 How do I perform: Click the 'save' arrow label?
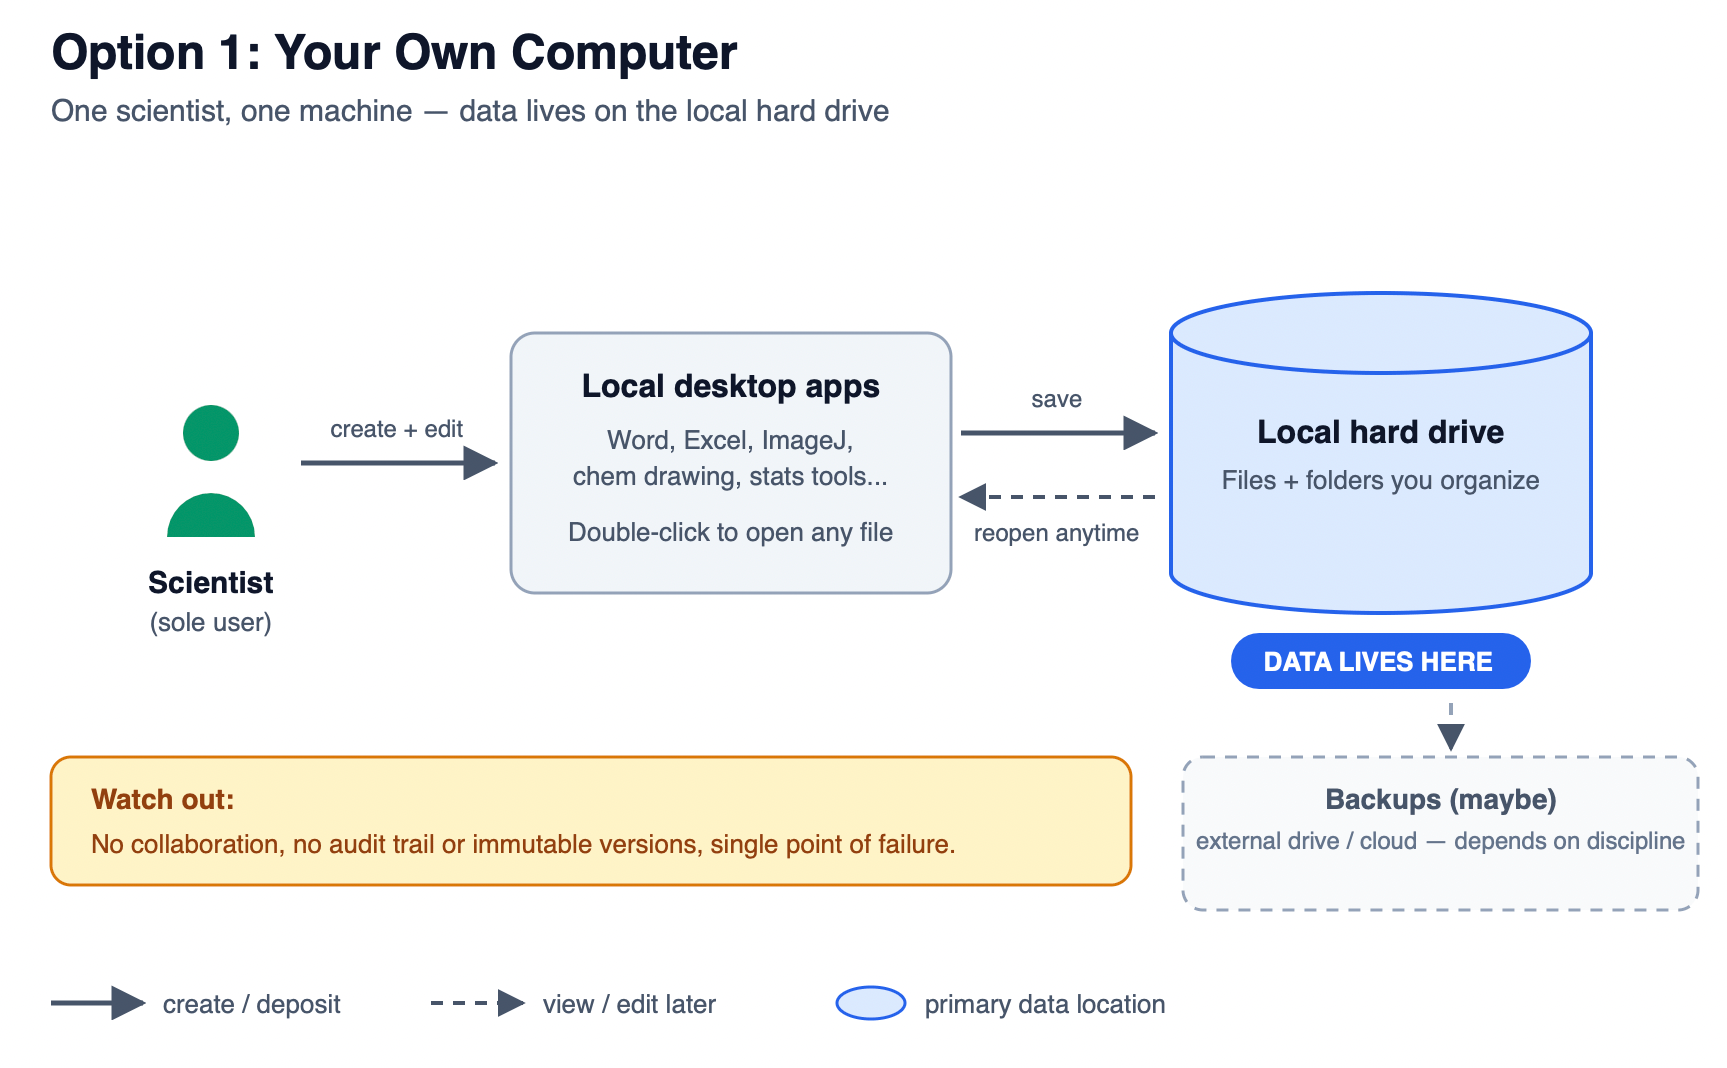[x=1056, y=399]
